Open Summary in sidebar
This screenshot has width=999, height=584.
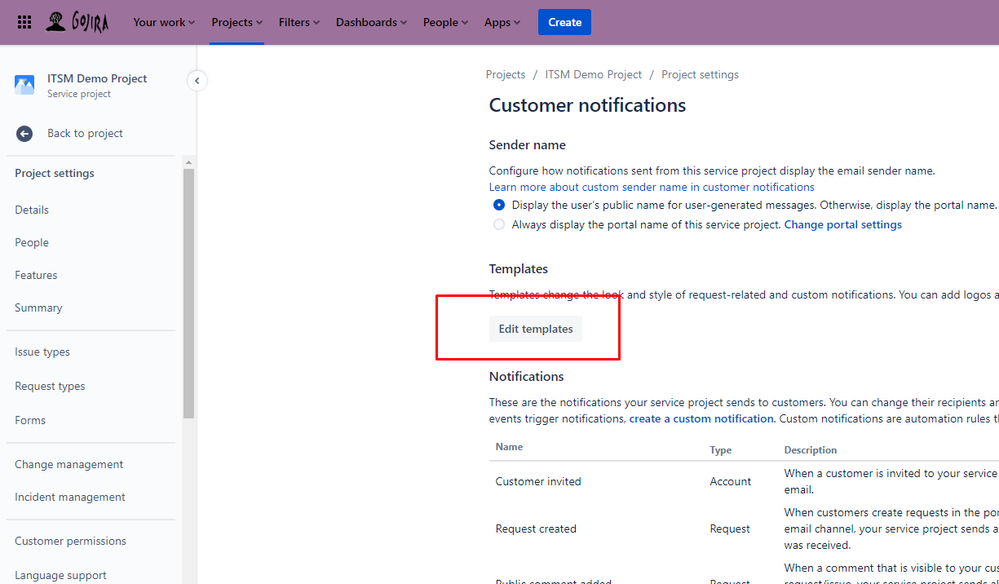[39, 308]
